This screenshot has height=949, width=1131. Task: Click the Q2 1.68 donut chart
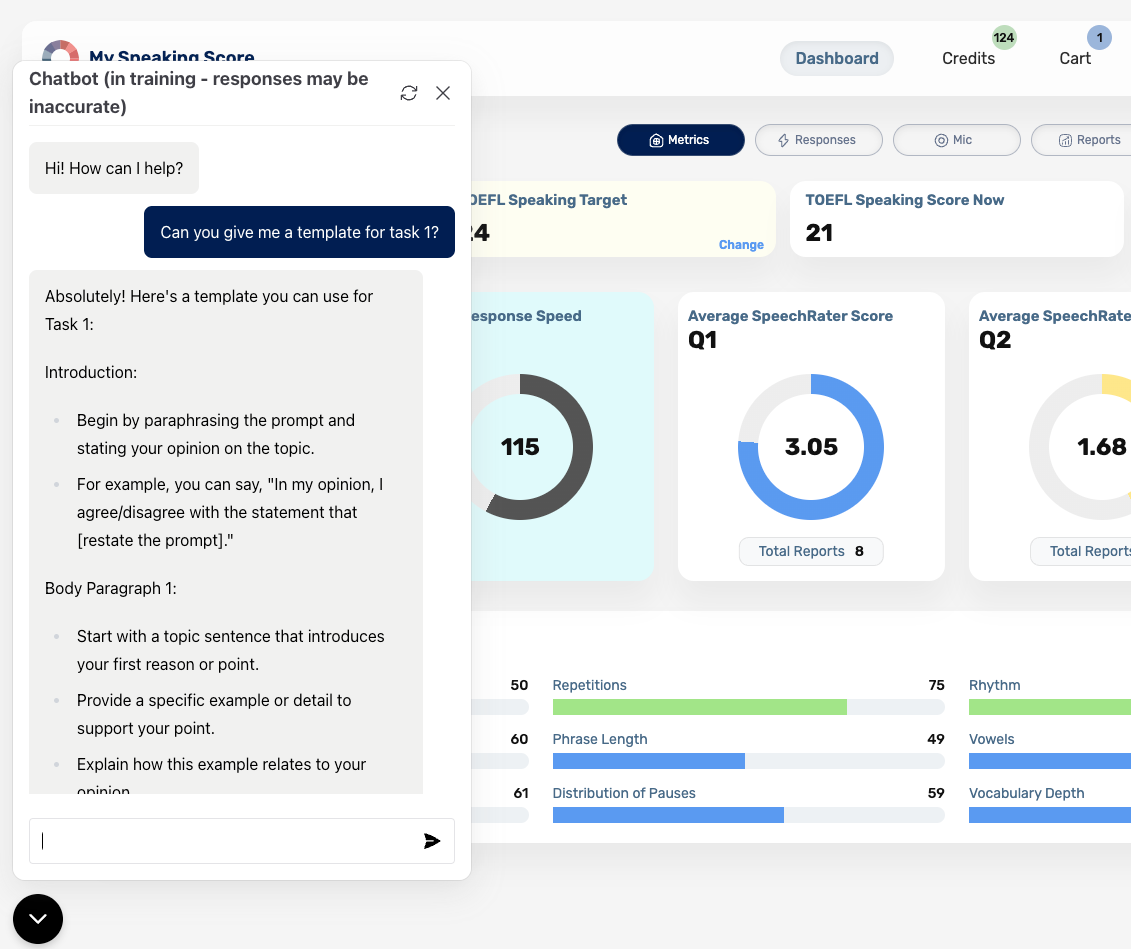pyautogui.click(x=1080, y=446)
